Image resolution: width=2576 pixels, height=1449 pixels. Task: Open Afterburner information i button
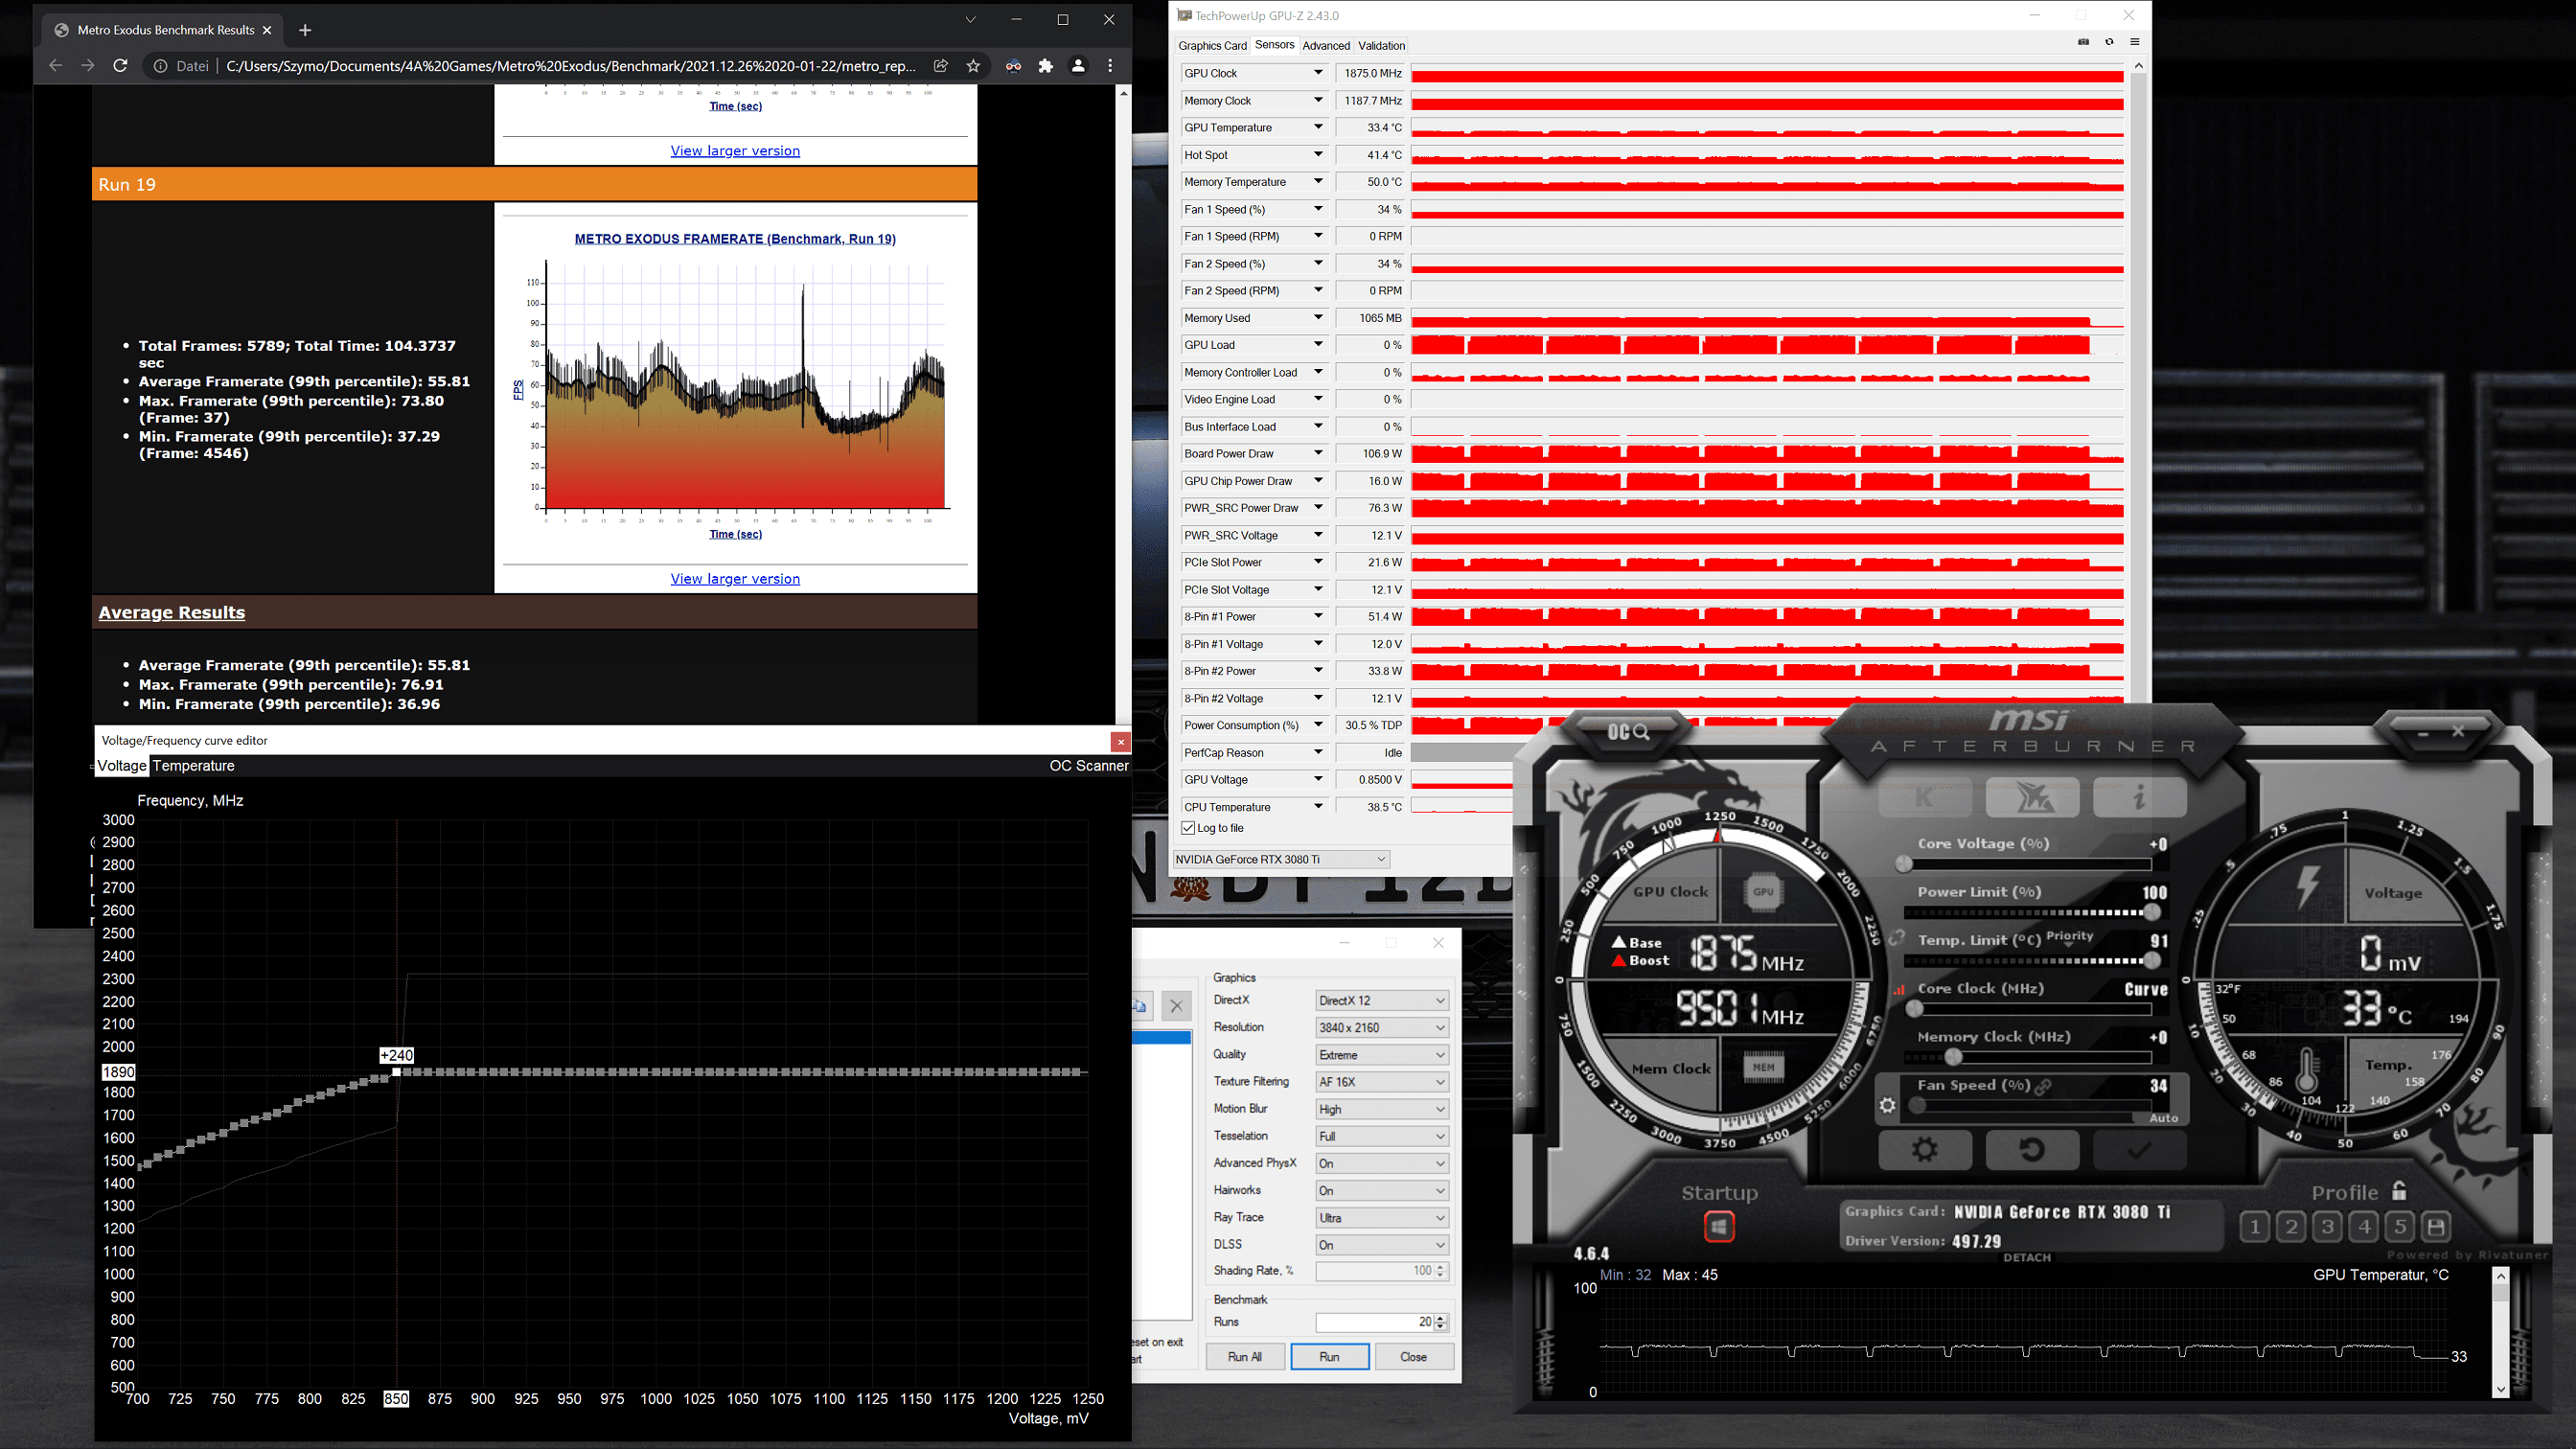(x=2139, y=797)
